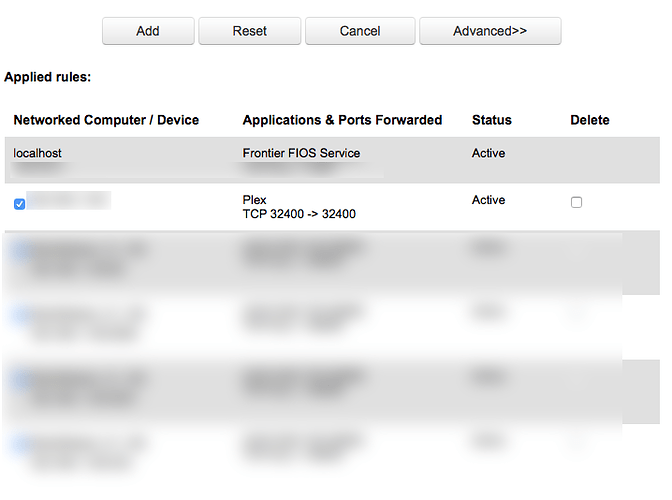
Task: Tick the Delete checkbox in Plex row
Action: (576, 202)
